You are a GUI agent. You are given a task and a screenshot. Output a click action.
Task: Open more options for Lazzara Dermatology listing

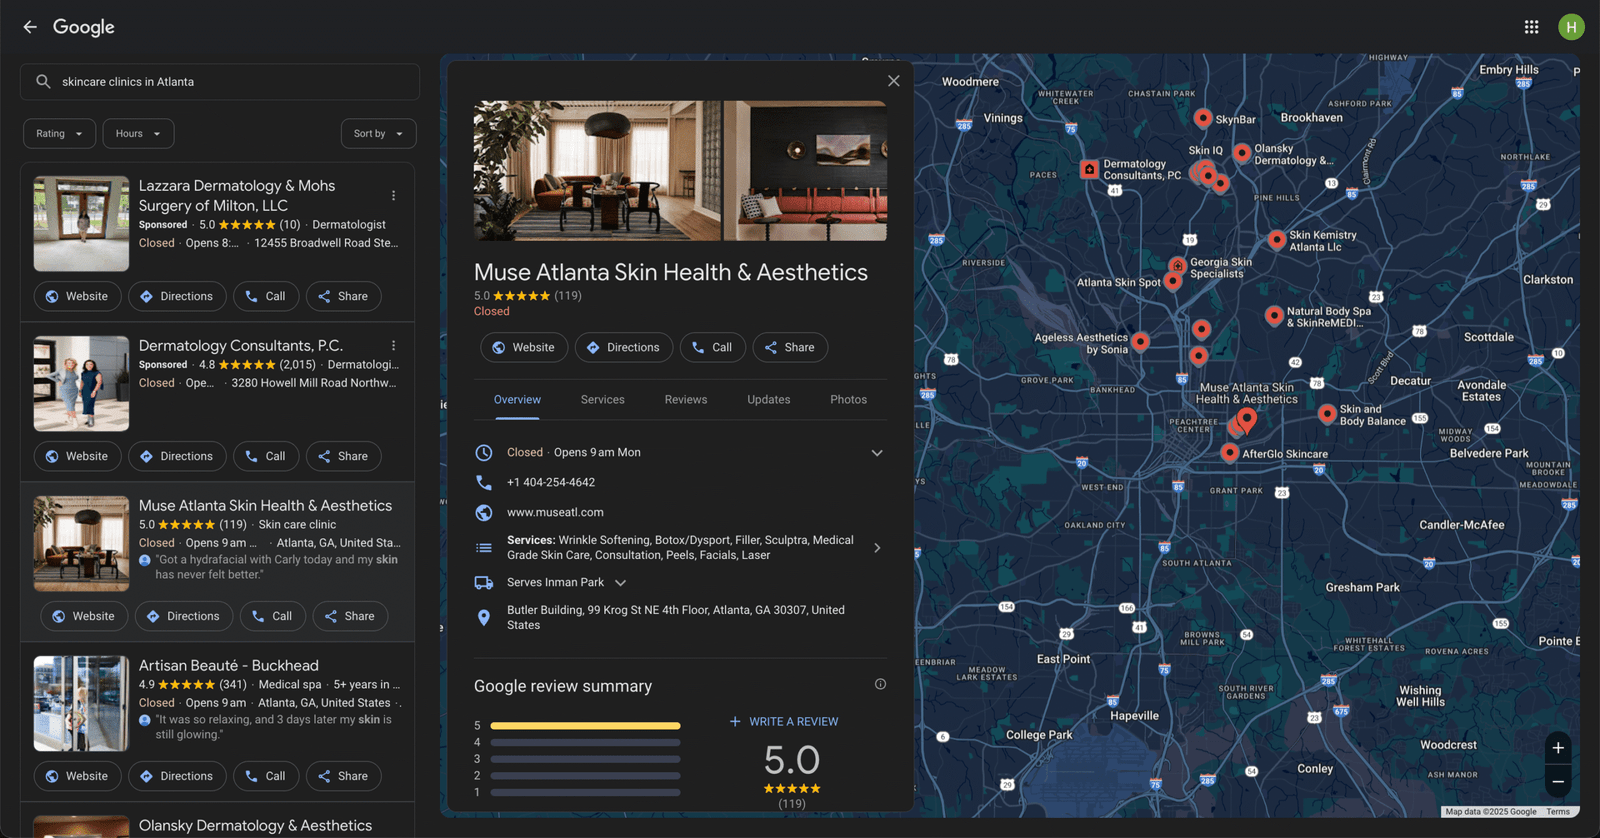[x=393, y=196]
